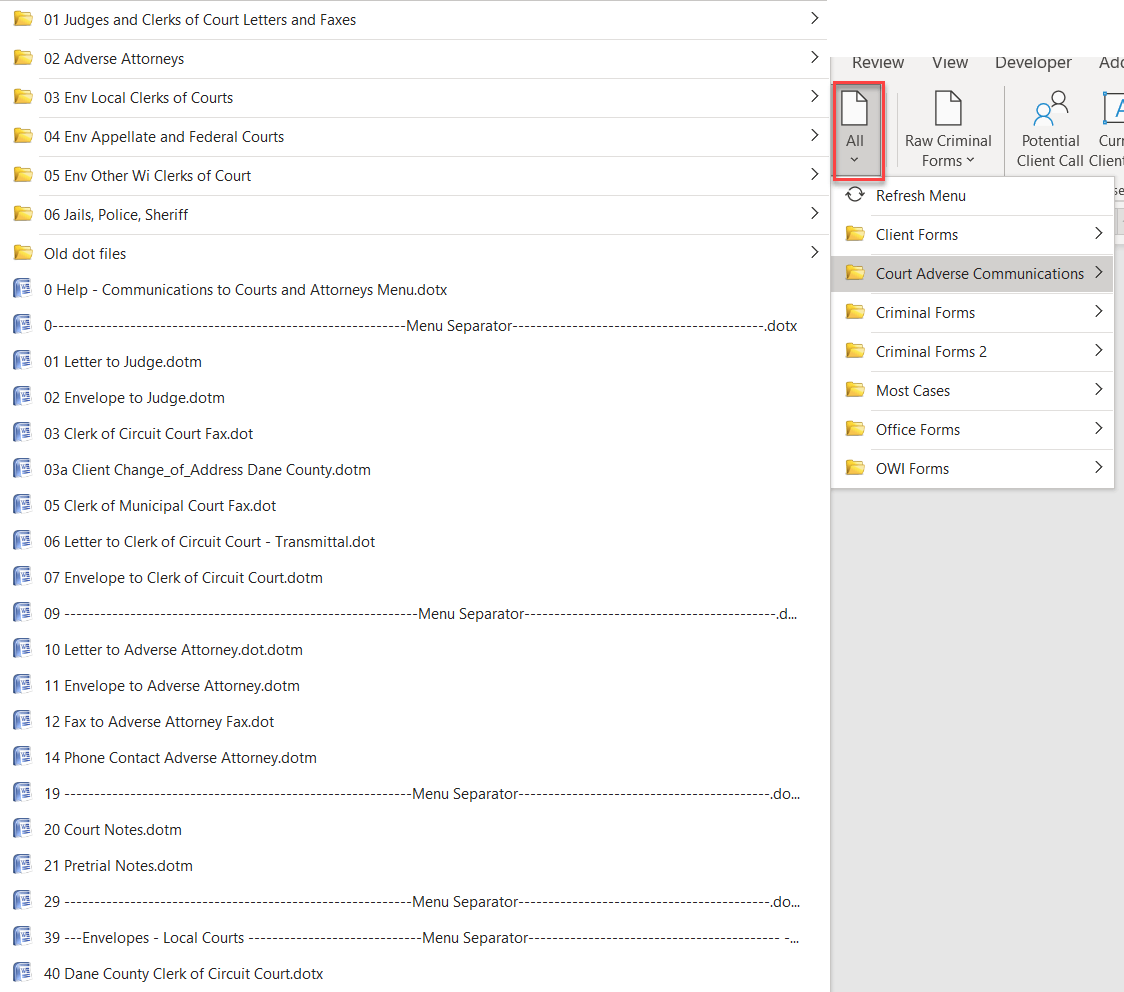Click the 01 Judges and Clerks folder icon
Image resolution: width=1124 pixels, height=992 pixels.
[x=24, y=19]
